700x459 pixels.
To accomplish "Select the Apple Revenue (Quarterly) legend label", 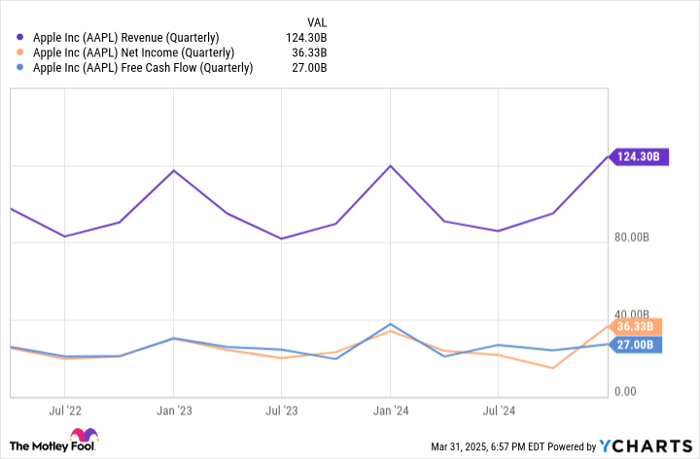I will pyautogui.click(x=127, y=38).
